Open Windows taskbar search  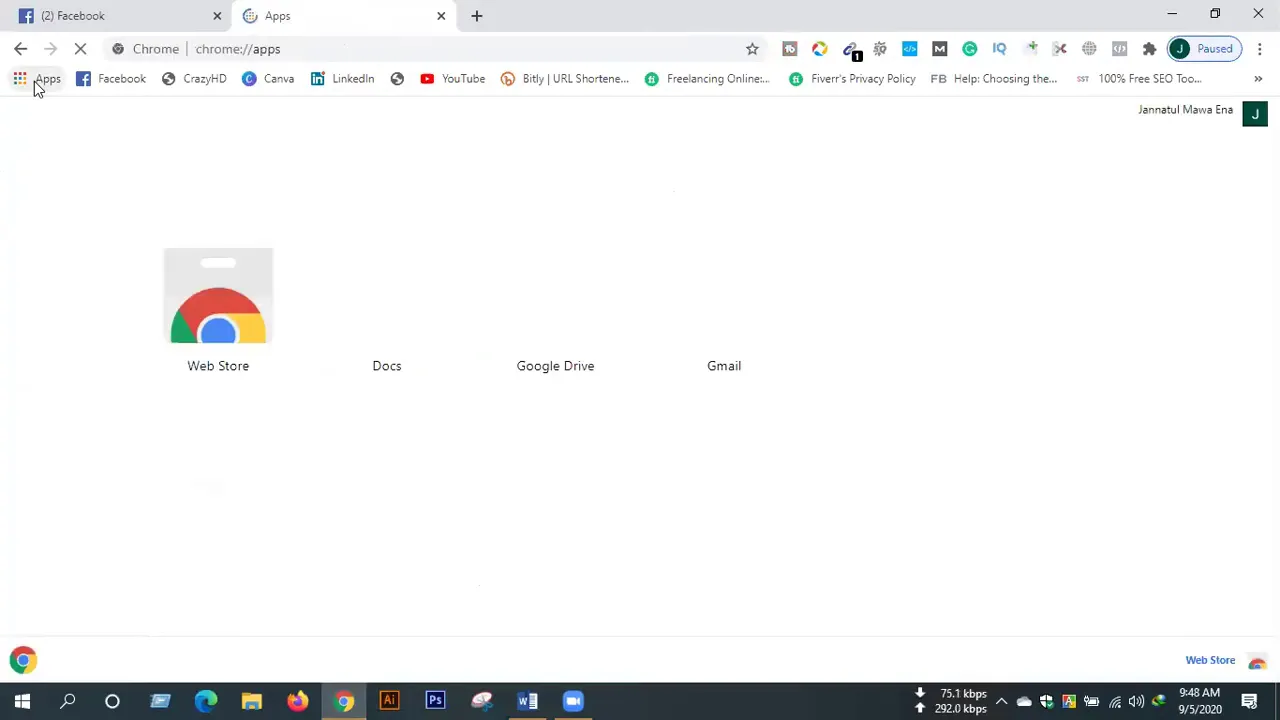click(x=68, y=701)
